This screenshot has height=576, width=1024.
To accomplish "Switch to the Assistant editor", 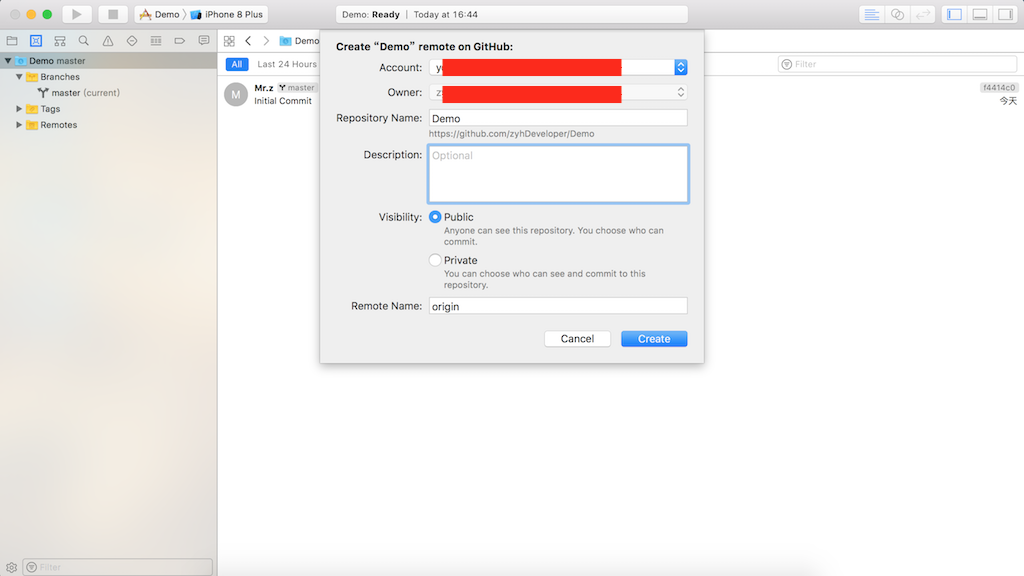I will [x=897, y=14].
